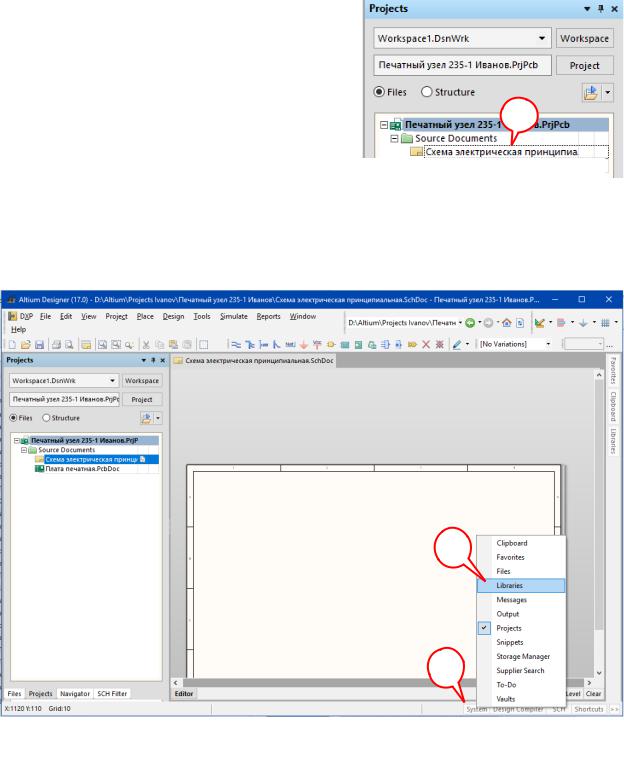
Task: Click the horizontal scrollbar of schematic editor
Action: pyautogui.click(x=382, y=683)
